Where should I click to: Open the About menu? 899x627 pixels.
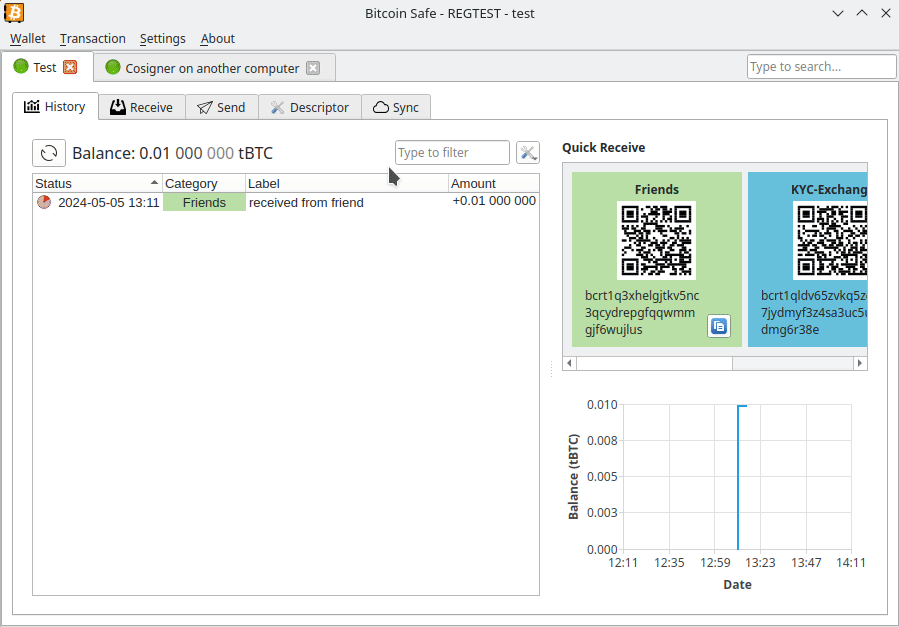tap(217, 38)
